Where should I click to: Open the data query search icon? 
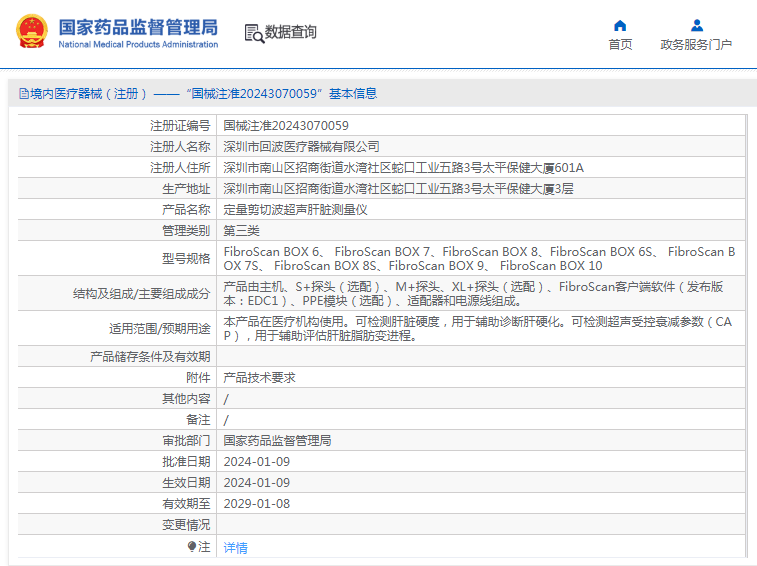254,33
